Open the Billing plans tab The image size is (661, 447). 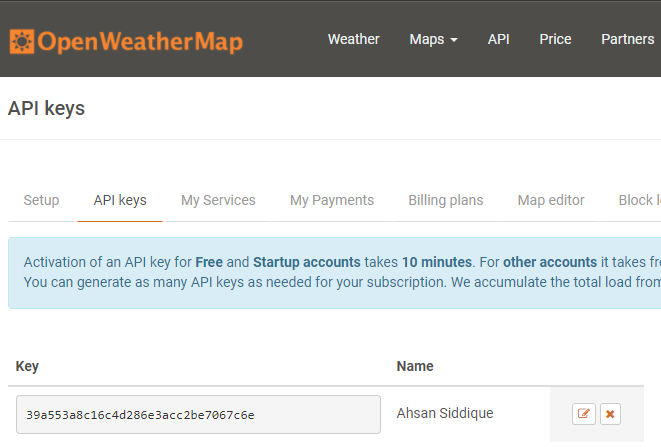pyautogui.click(x=446, y=200)
